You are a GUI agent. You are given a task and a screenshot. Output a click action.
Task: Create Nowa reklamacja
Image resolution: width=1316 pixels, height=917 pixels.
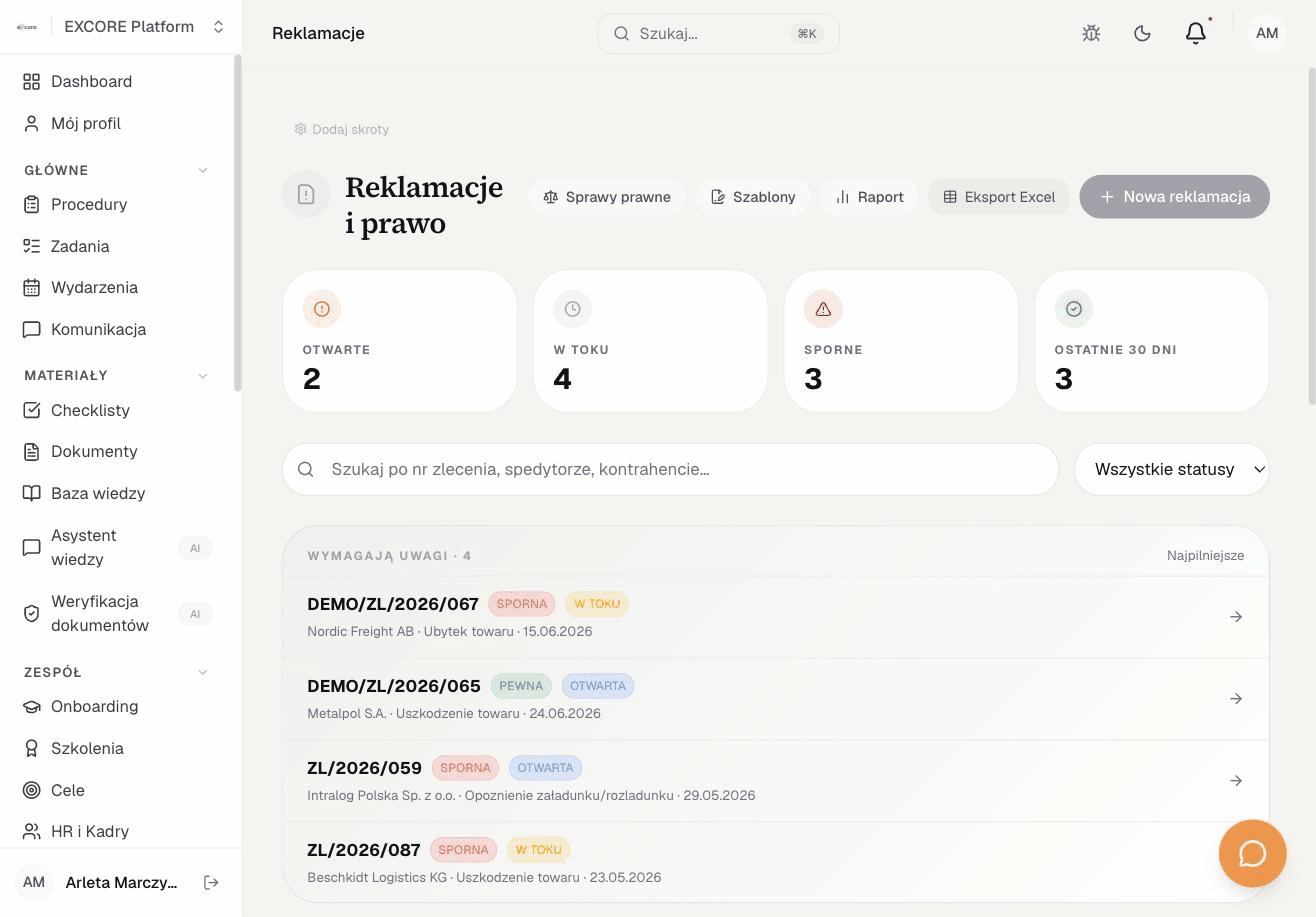coord(1174,197)
